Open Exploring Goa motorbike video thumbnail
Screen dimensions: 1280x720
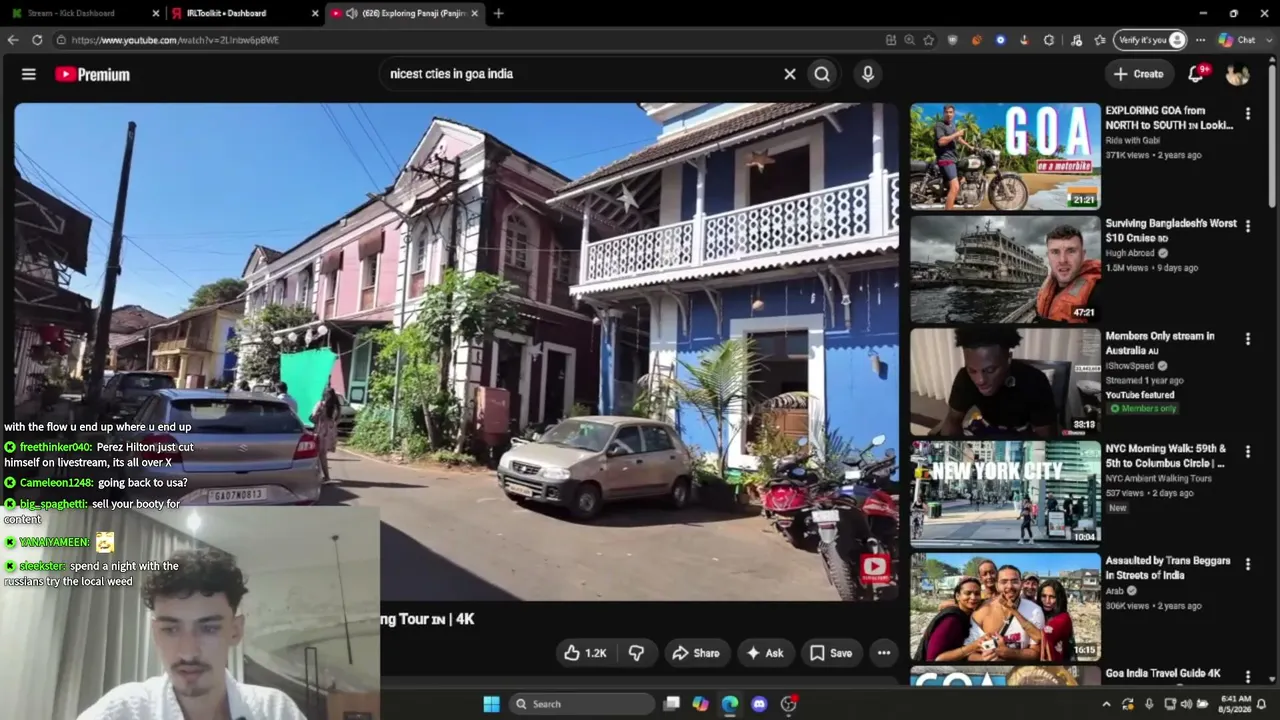[1005, 156]
